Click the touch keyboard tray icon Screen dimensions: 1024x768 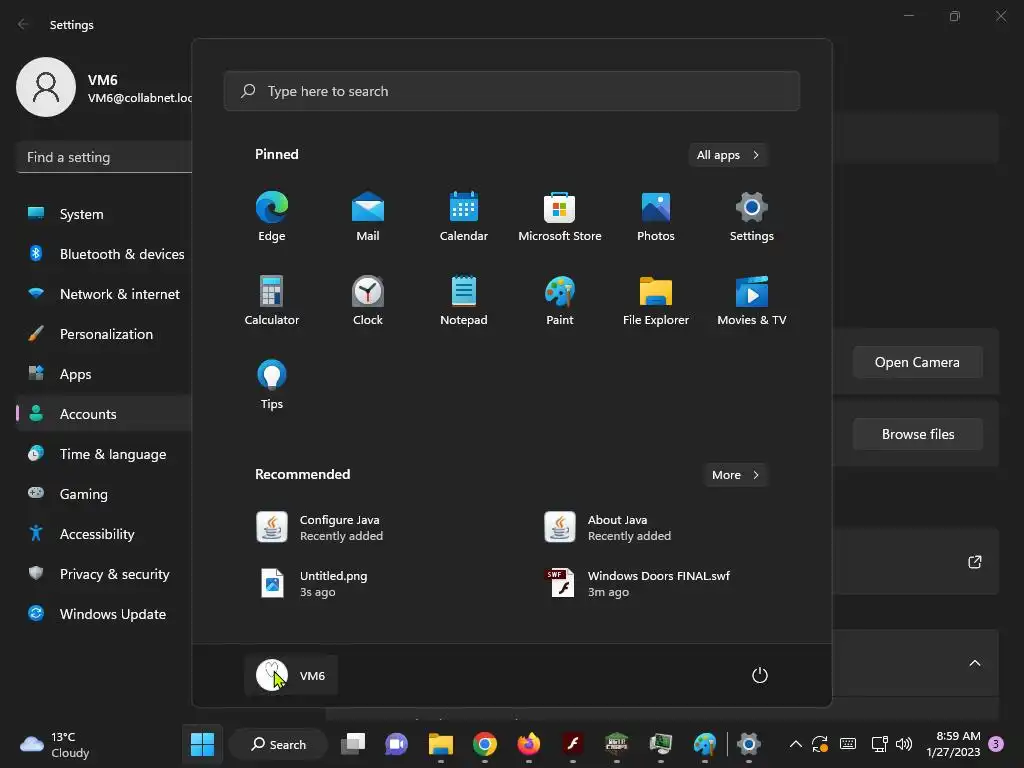click(848, 744)
